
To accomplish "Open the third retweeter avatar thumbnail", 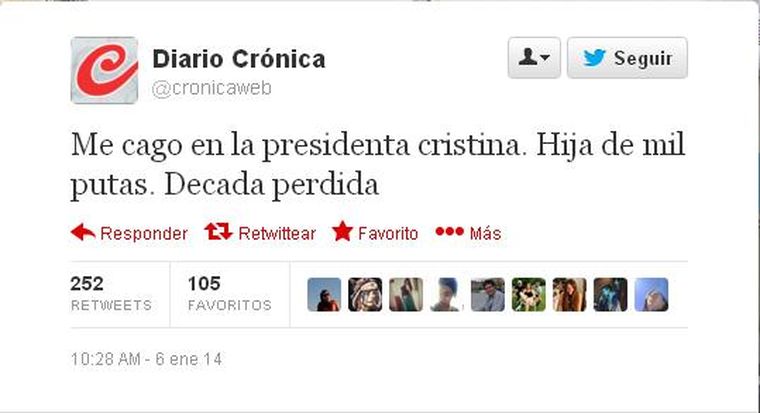I will point(406,294).
